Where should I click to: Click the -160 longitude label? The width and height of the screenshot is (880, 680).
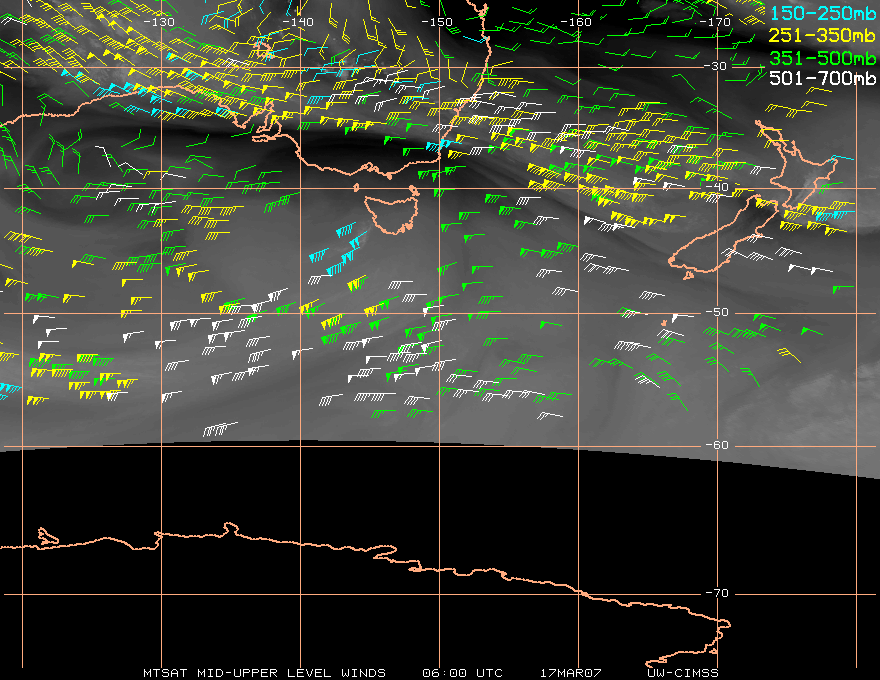[x=576, y=22]
